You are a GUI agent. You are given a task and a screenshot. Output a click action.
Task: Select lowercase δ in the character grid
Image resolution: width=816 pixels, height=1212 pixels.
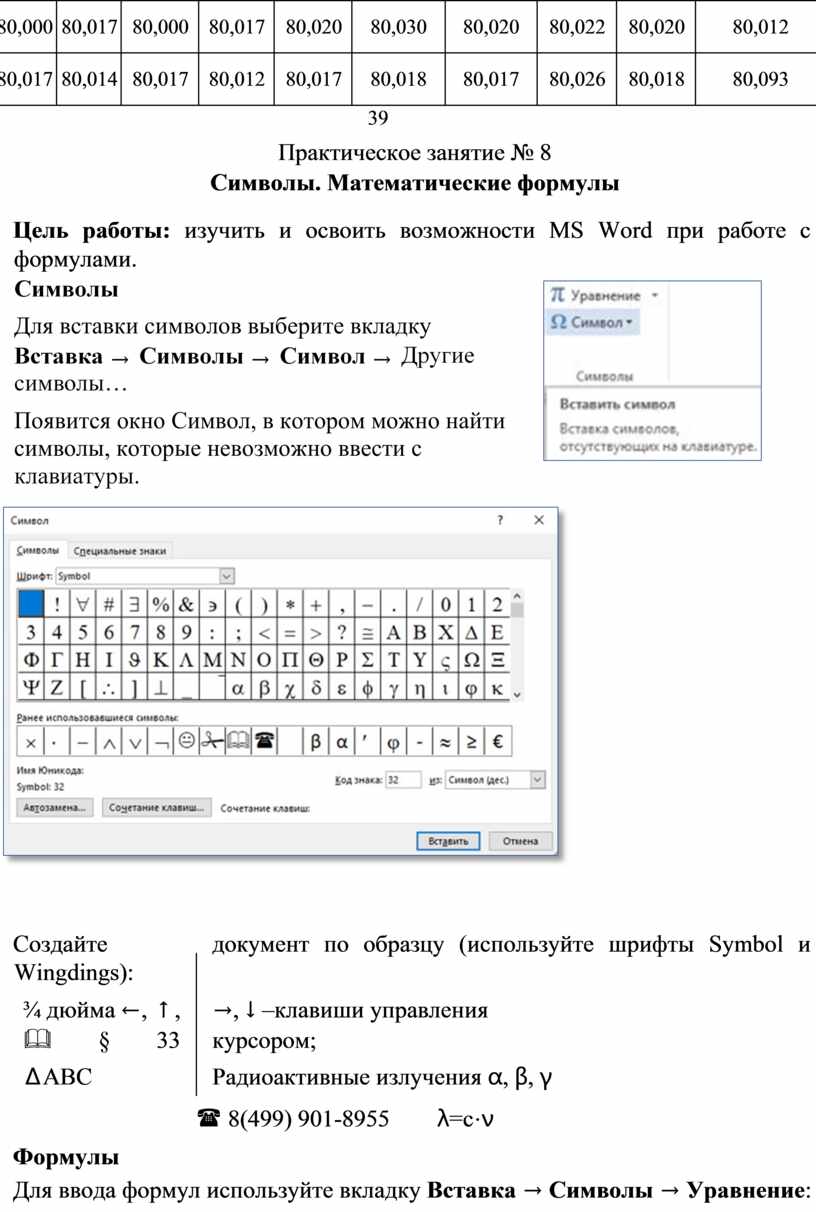(x=316, y=688)
